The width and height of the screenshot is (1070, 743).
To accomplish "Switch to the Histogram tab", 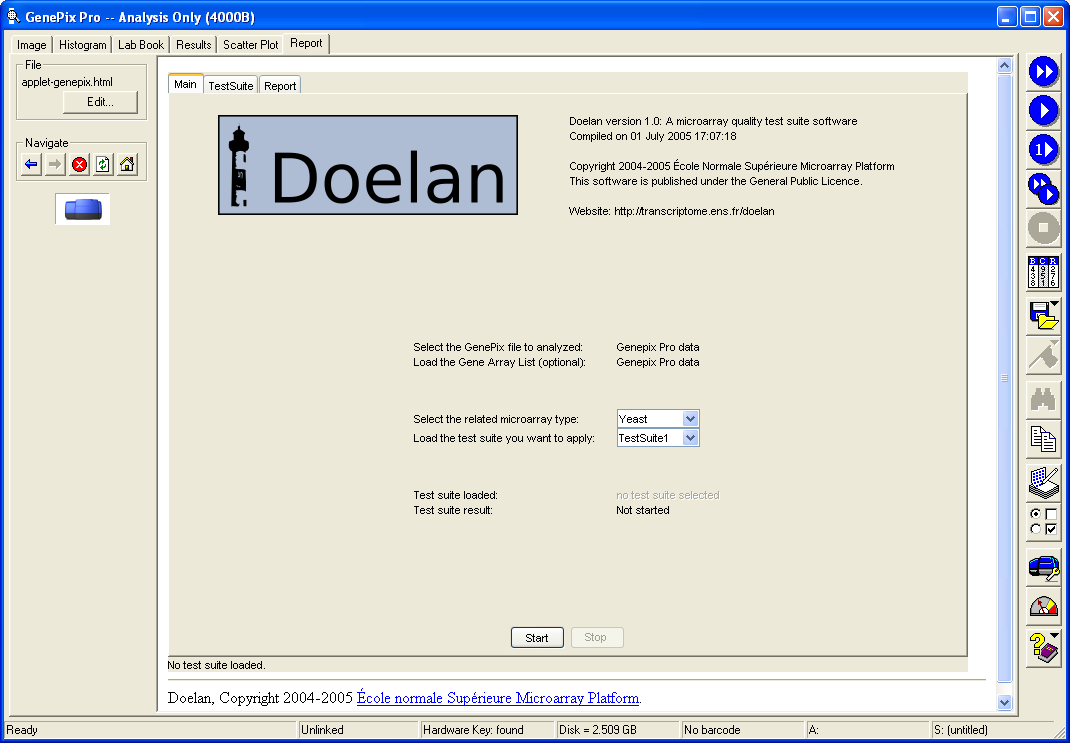I will [83, 45].
